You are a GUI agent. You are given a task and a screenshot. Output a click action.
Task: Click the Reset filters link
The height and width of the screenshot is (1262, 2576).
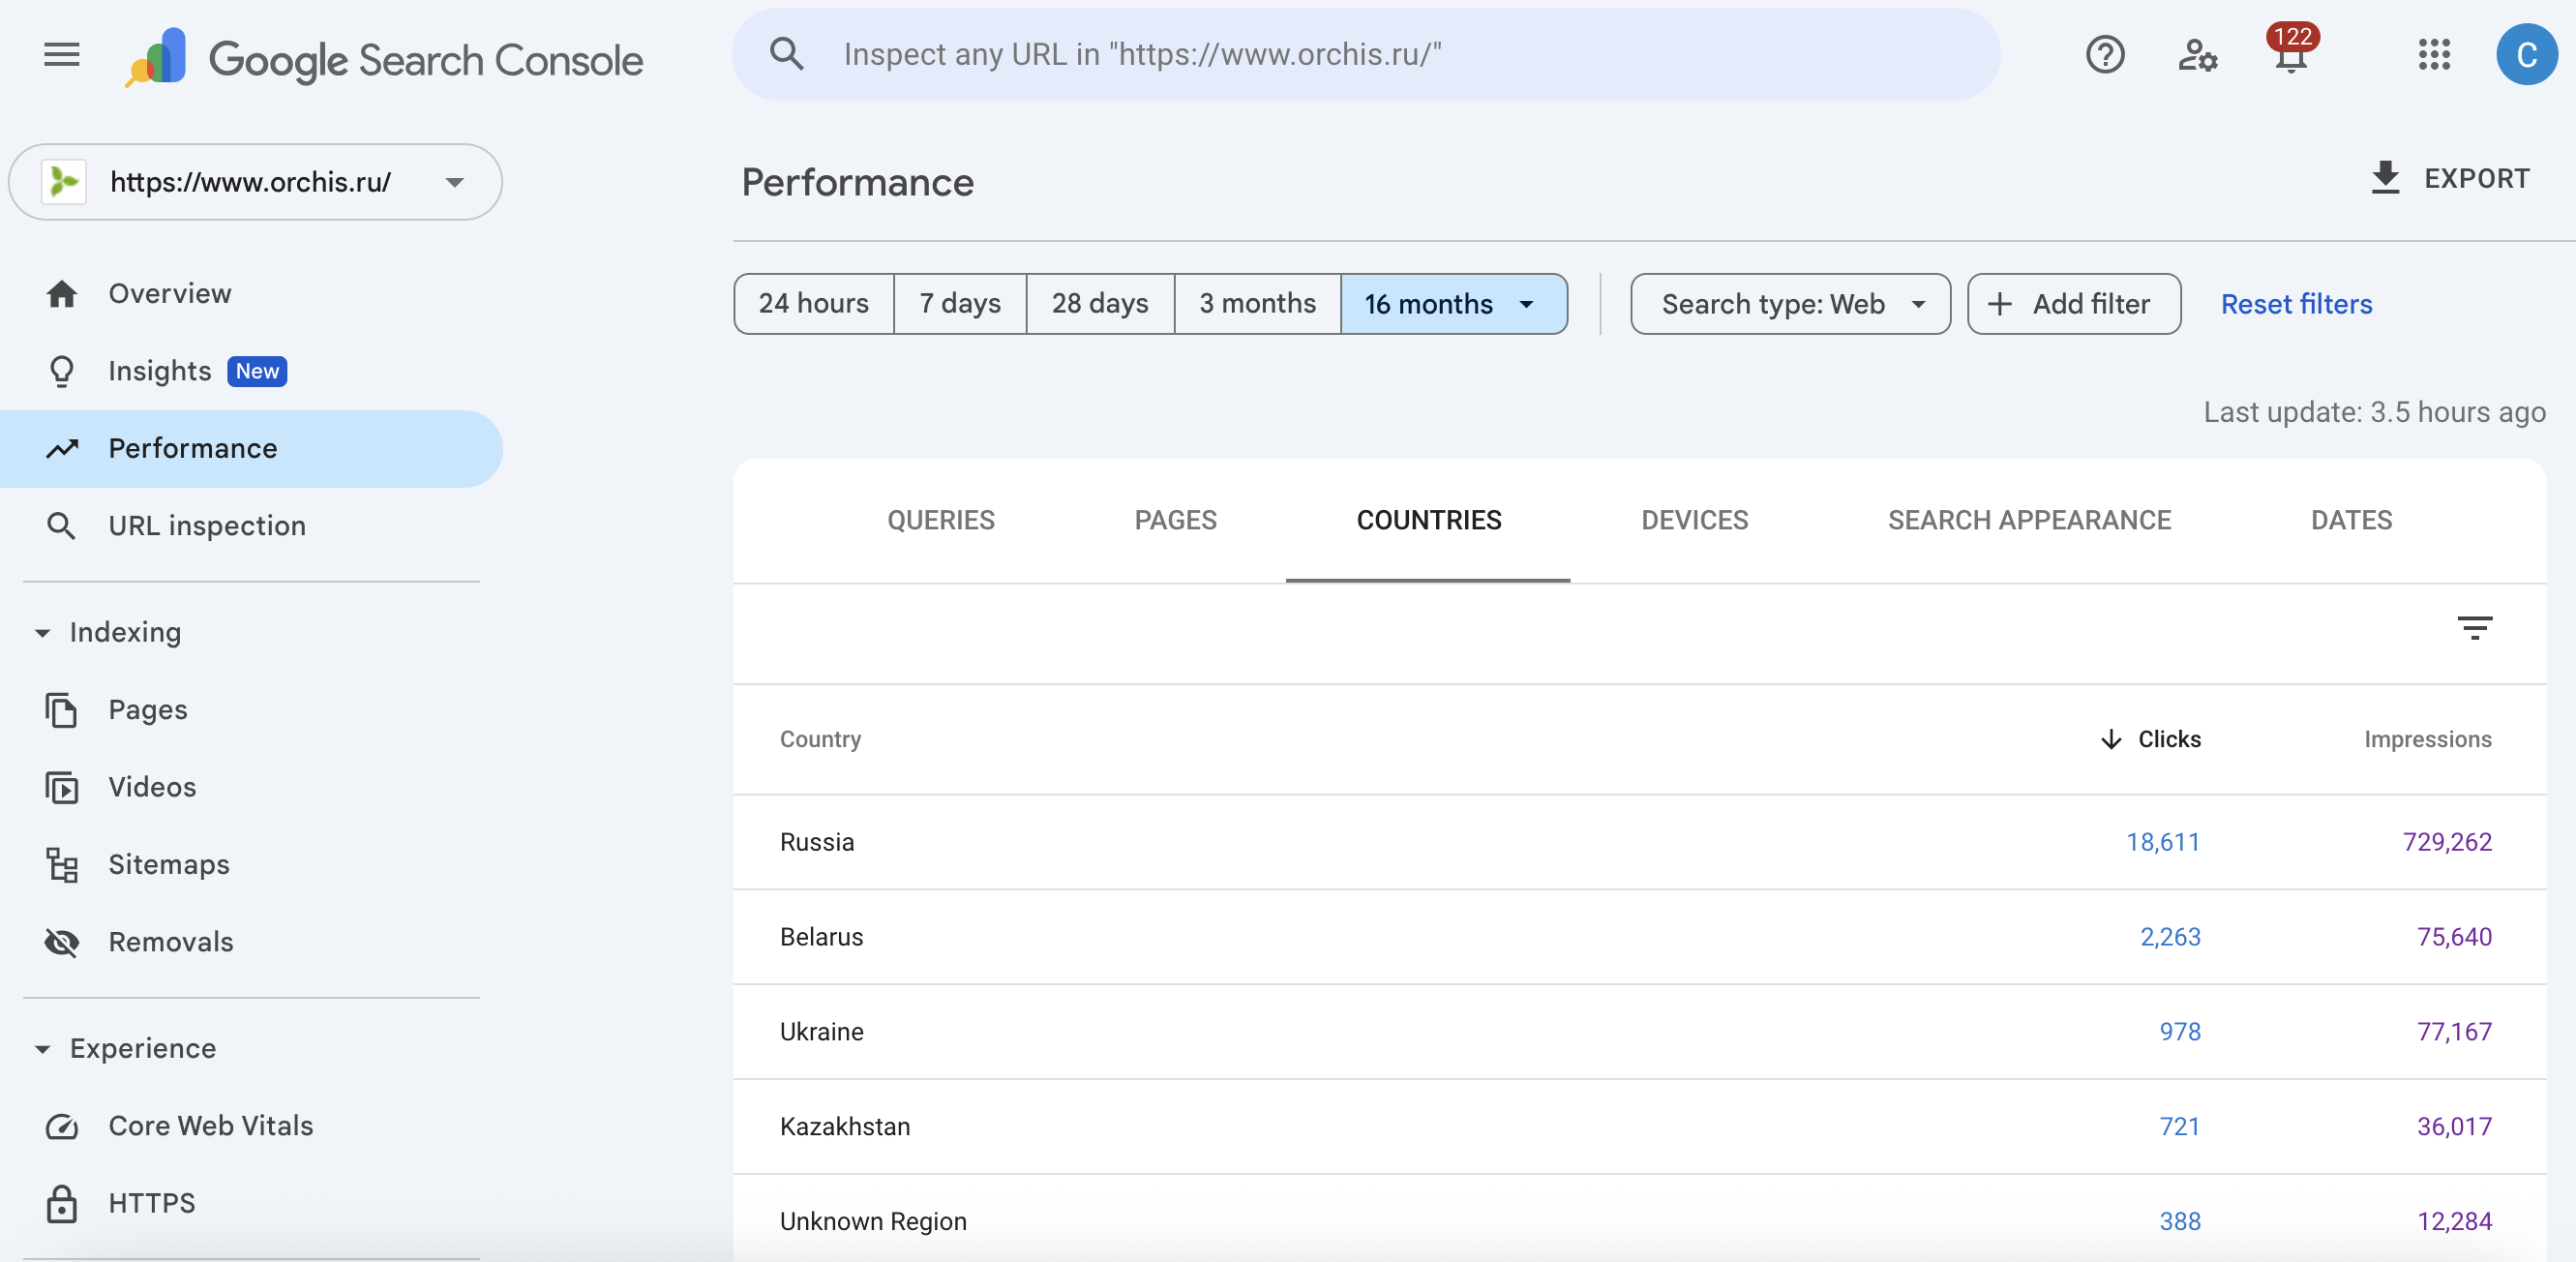2296,303
